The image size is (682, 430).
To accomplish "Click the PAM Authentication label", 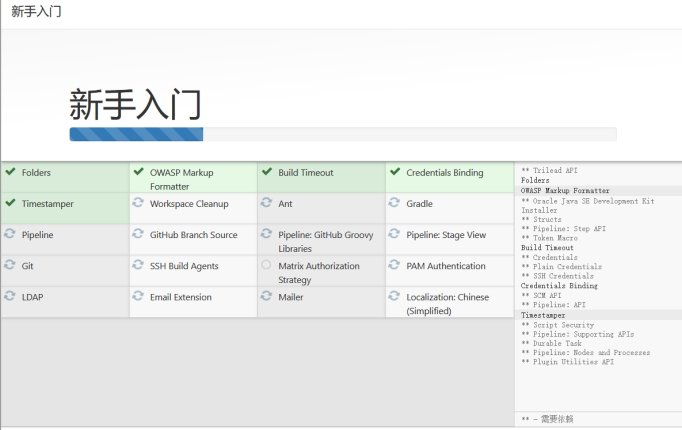I will click(446, 266).
